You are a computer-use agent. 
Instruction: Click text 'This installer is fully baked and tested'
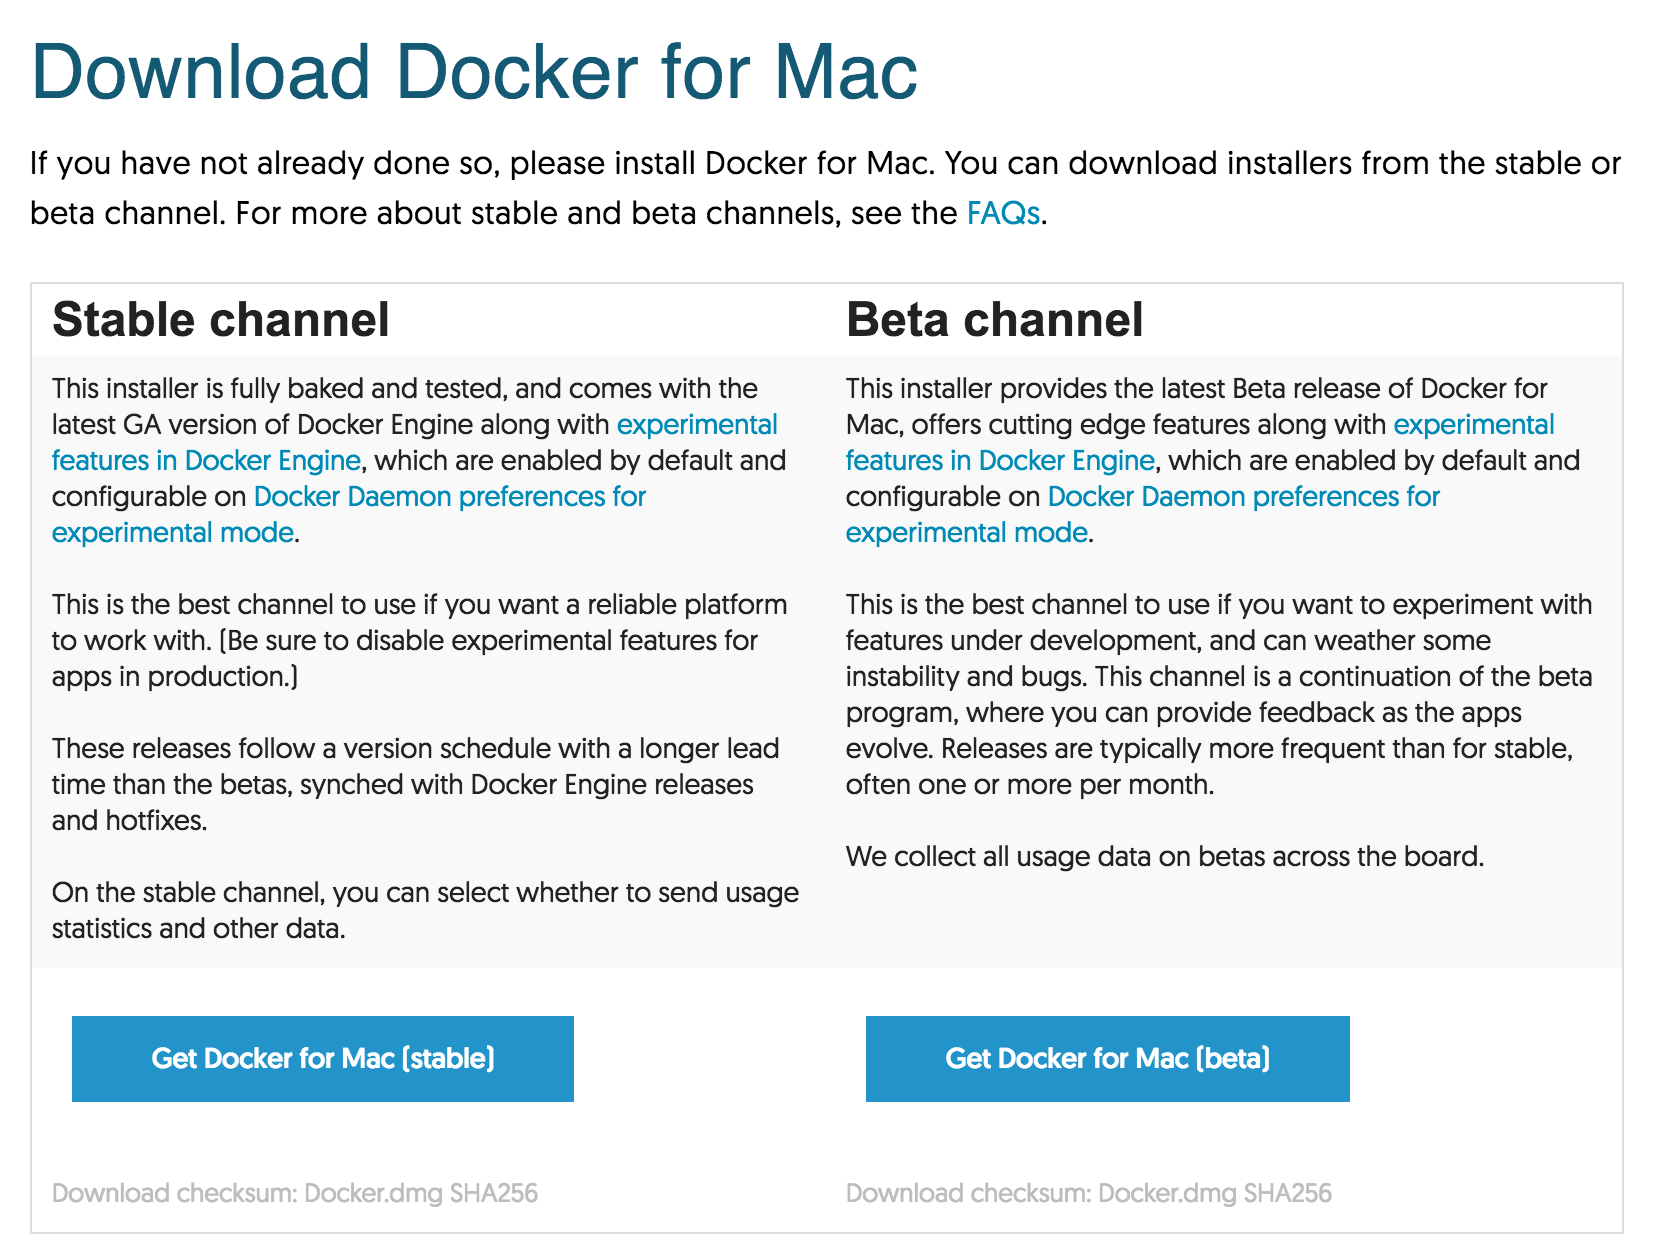point(279,389)
